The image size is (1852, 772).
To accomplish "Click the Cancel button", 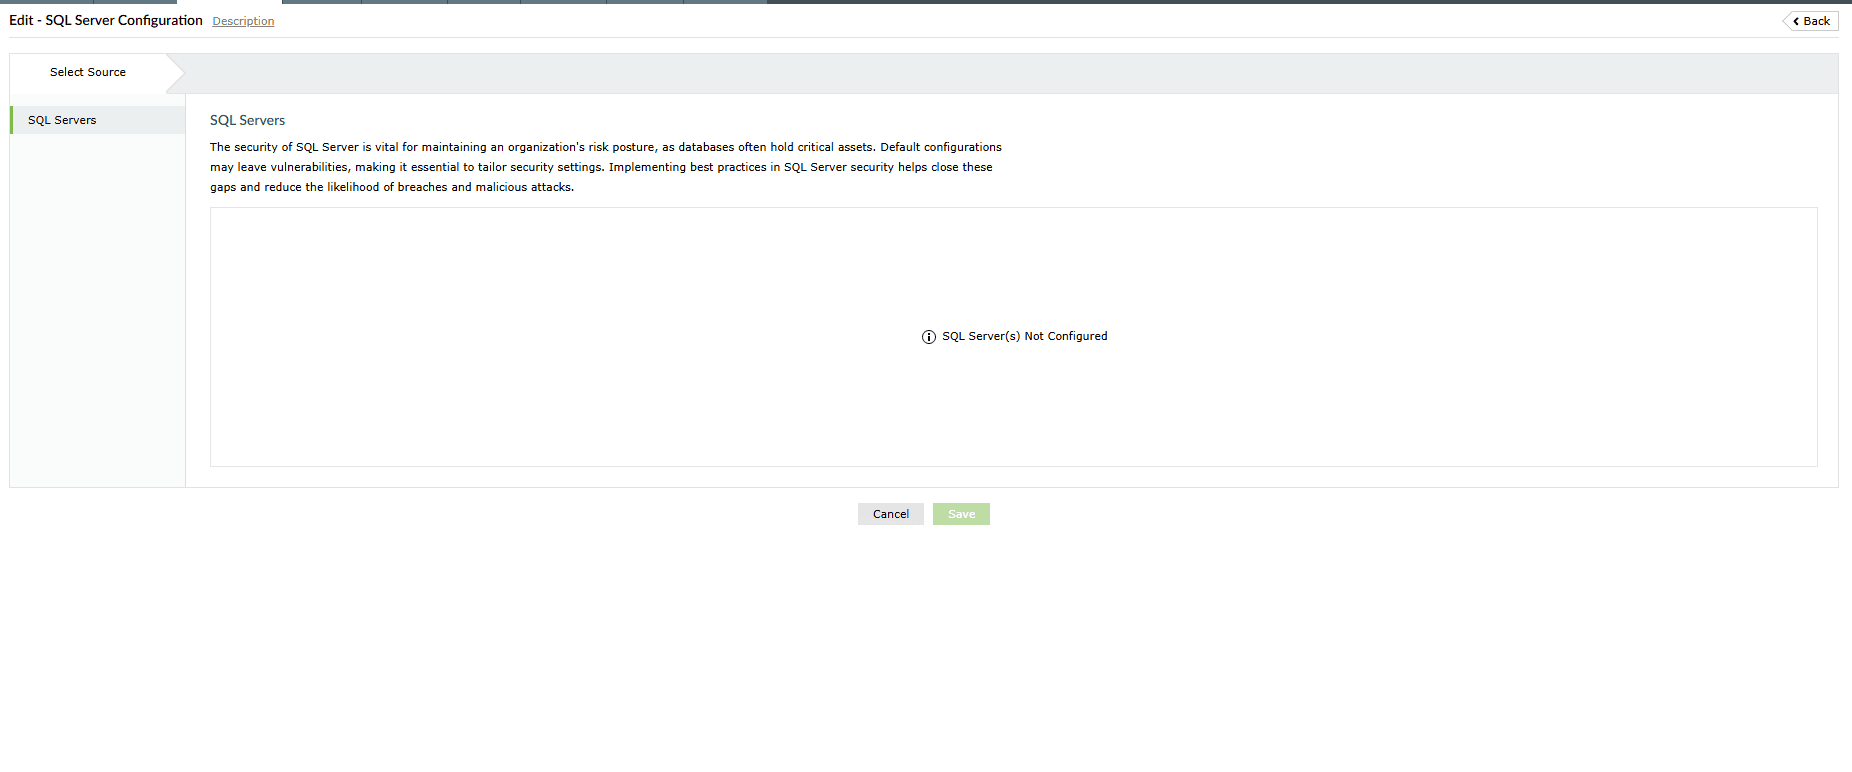I will pos(891,514).
